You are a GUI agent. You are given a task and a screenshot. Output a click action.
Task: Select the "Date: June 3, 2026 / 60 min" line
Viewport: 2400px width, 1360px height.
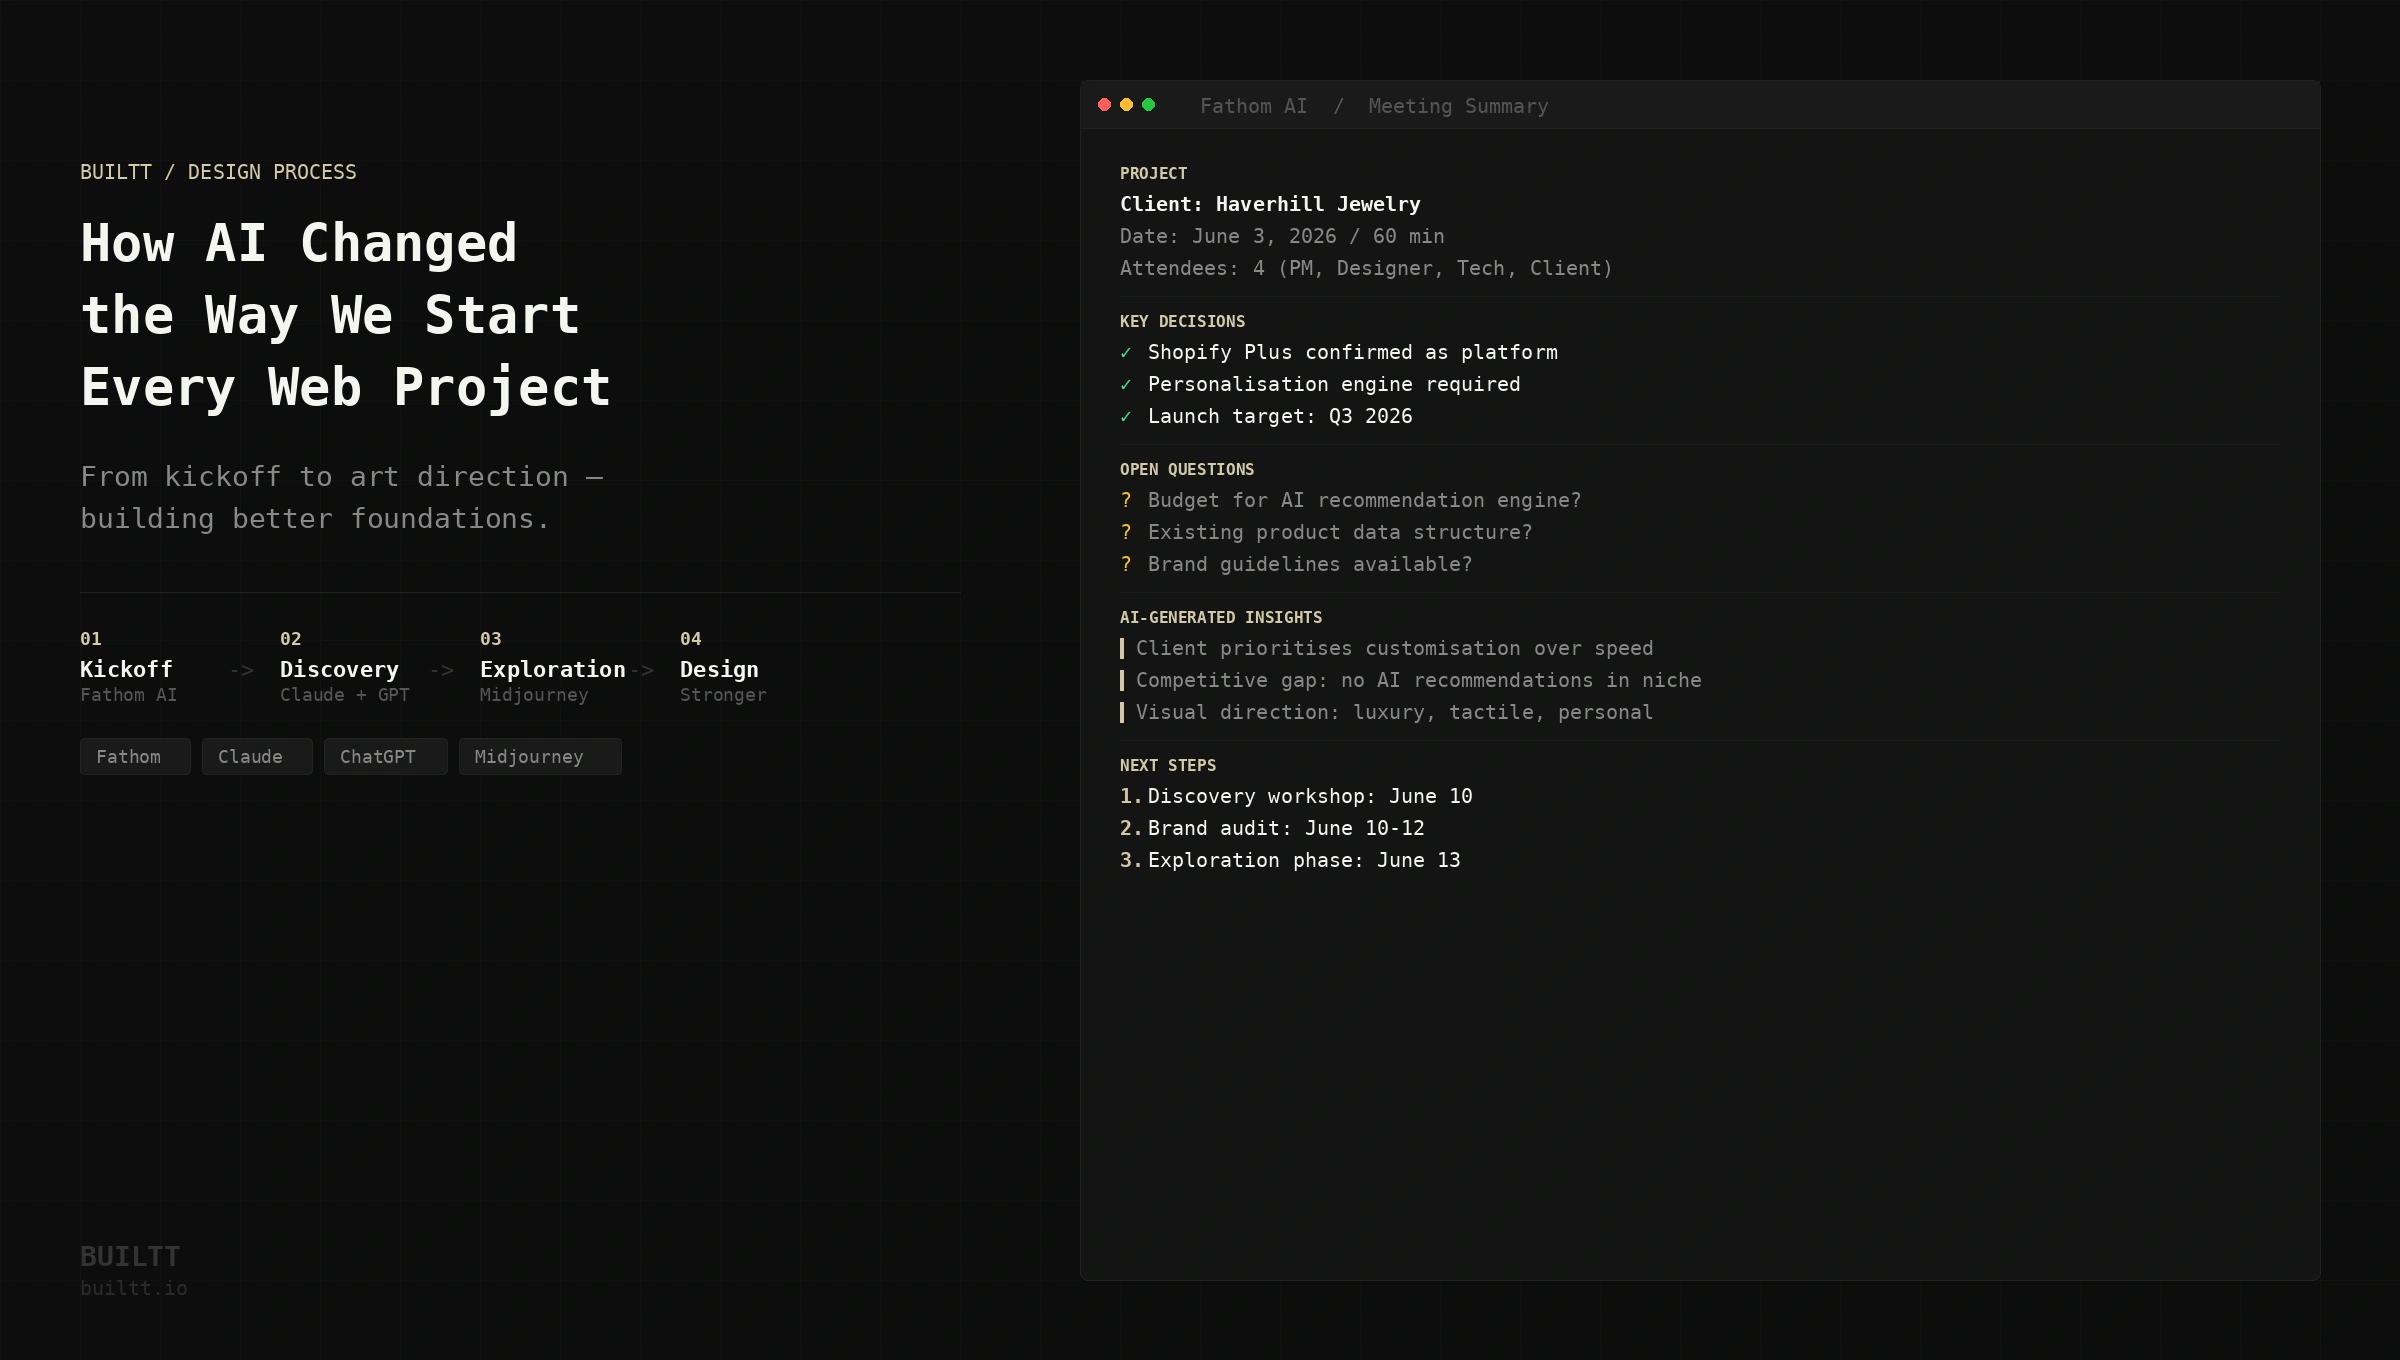pyautogui.click(x=1282, y=236)
